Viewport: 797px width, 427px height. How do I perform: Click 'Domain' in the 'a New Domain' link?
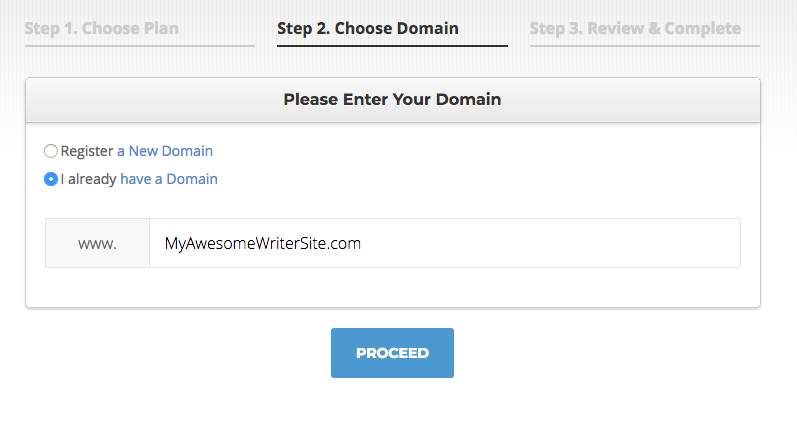[x=187, y=151]
